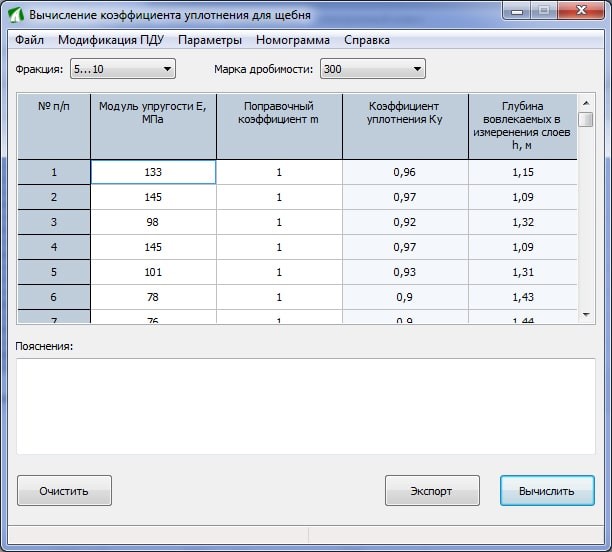Image resolution: width=612 pixels, height=552 pixels.
Task: Click the table vertical scrollbar thumb
Action: click(x=586, y=119)
